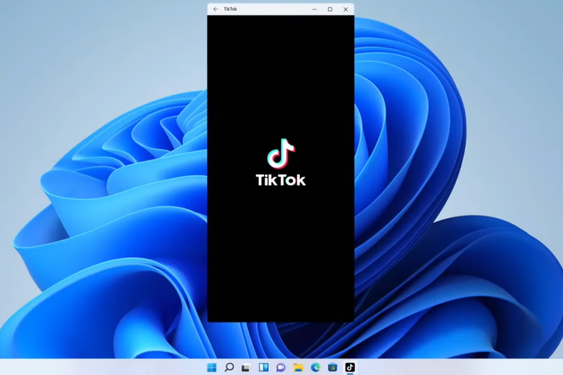Viewport: 563px width, 375px height.
Task: Open taskbar Search magnifier
Action: click(x=229, y=367)
